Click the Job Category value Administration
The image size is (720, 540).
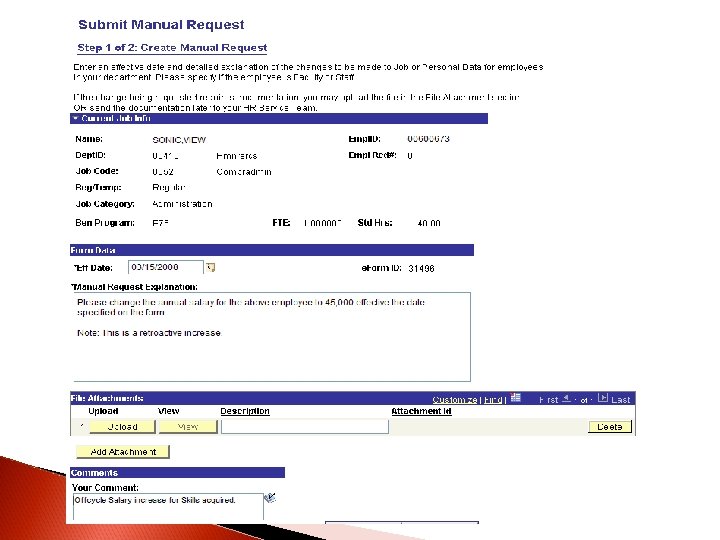(182, 204)
